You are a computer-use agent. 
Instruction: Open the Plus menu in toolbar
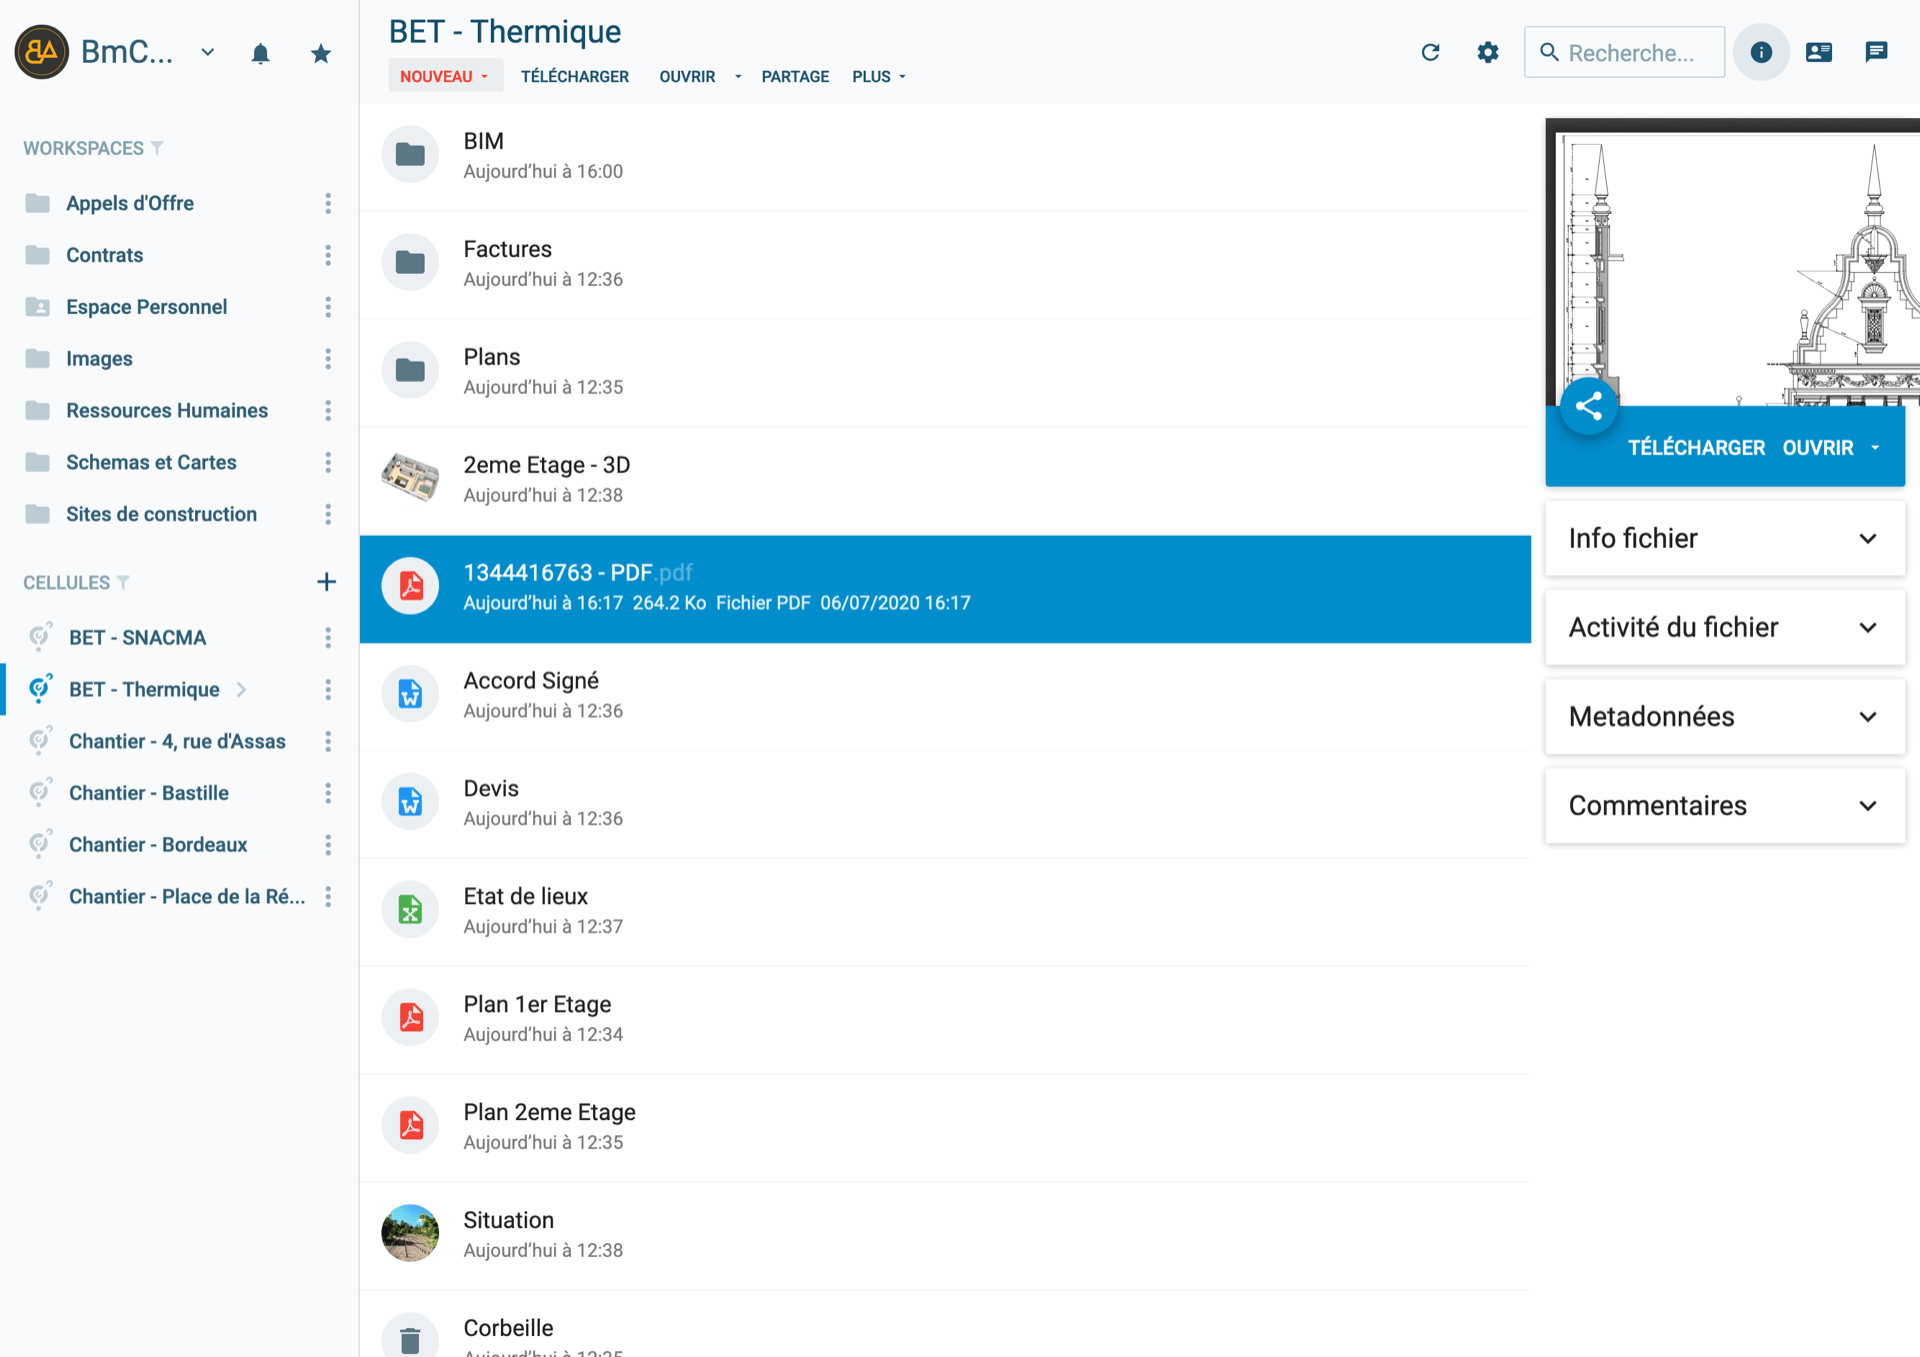tap(879, 76)
